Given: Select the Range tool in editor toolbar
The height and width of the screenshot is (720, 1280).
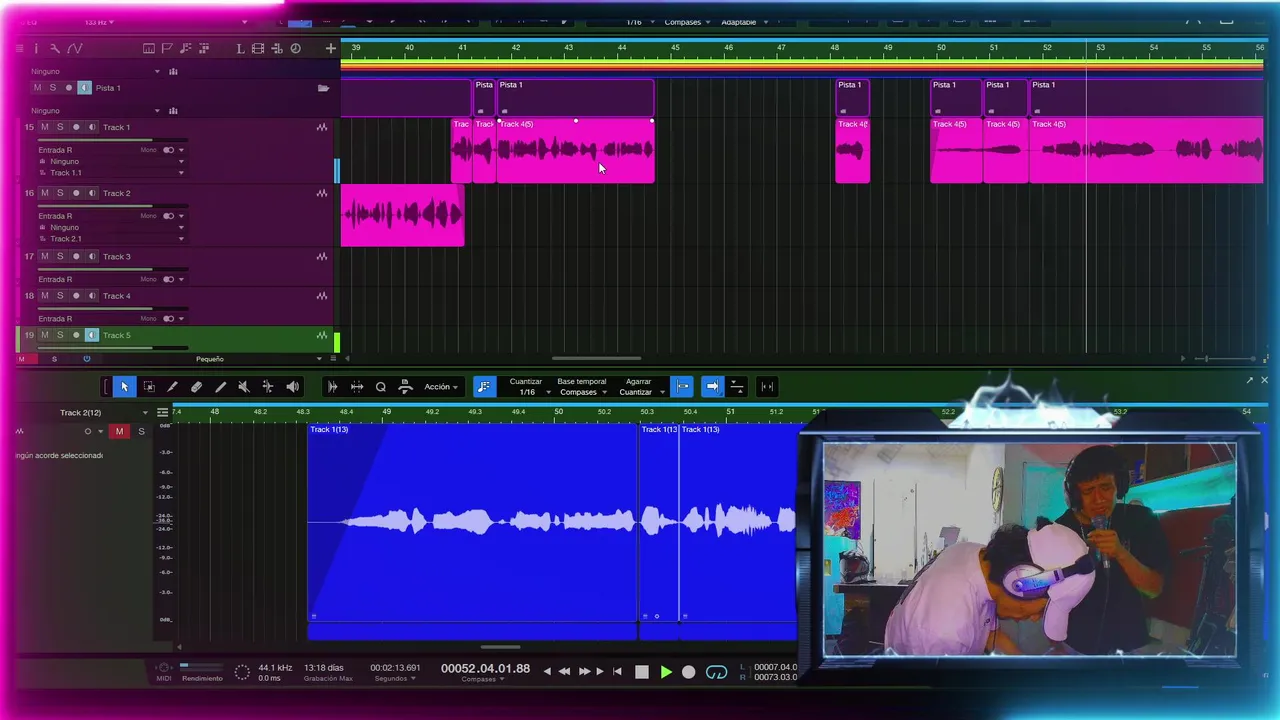Looking at the screenshot, I should (x=149, y=387).
